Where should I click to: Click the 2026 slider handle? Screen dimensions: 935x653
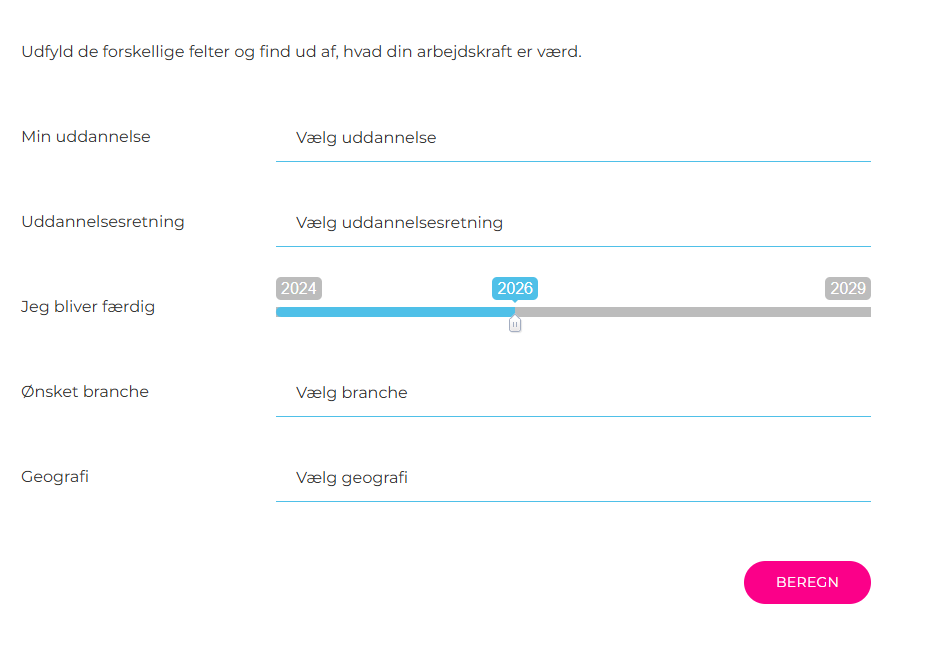514,323
